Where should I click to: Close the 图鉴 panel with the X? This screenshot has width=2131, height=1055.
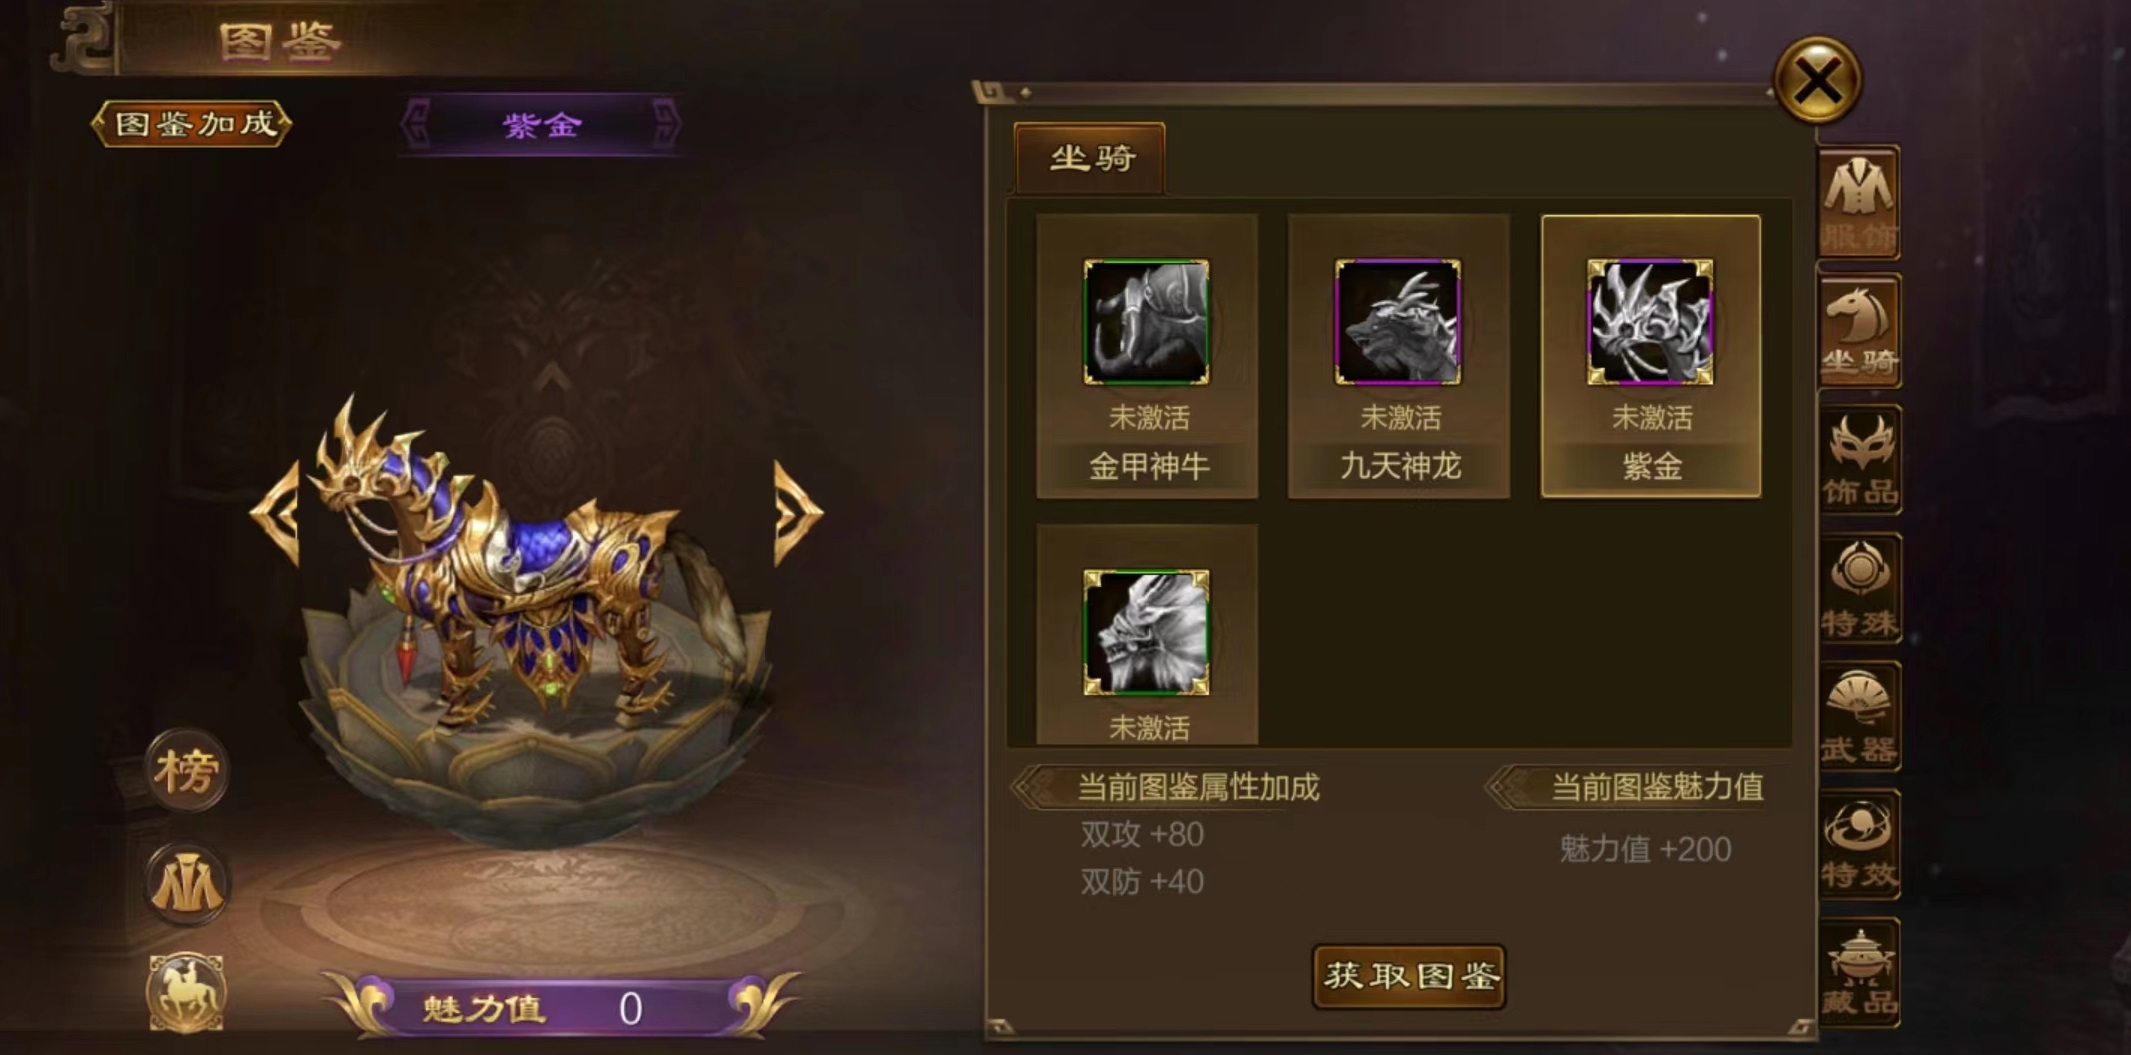[1817, 80]
